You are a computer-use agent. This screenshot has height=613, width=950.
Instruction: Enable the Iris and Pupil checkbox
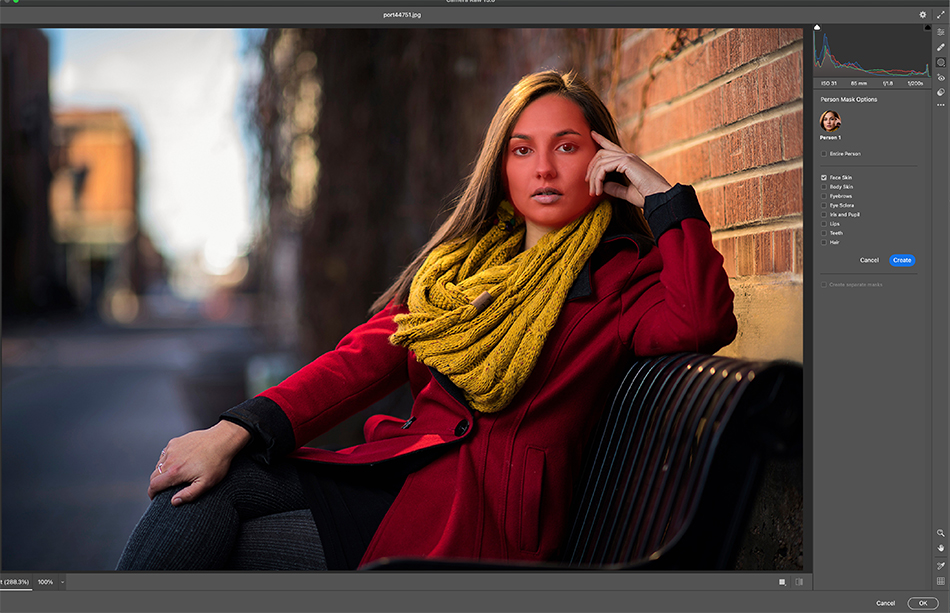pyautogui.click(x=823, y=214)
